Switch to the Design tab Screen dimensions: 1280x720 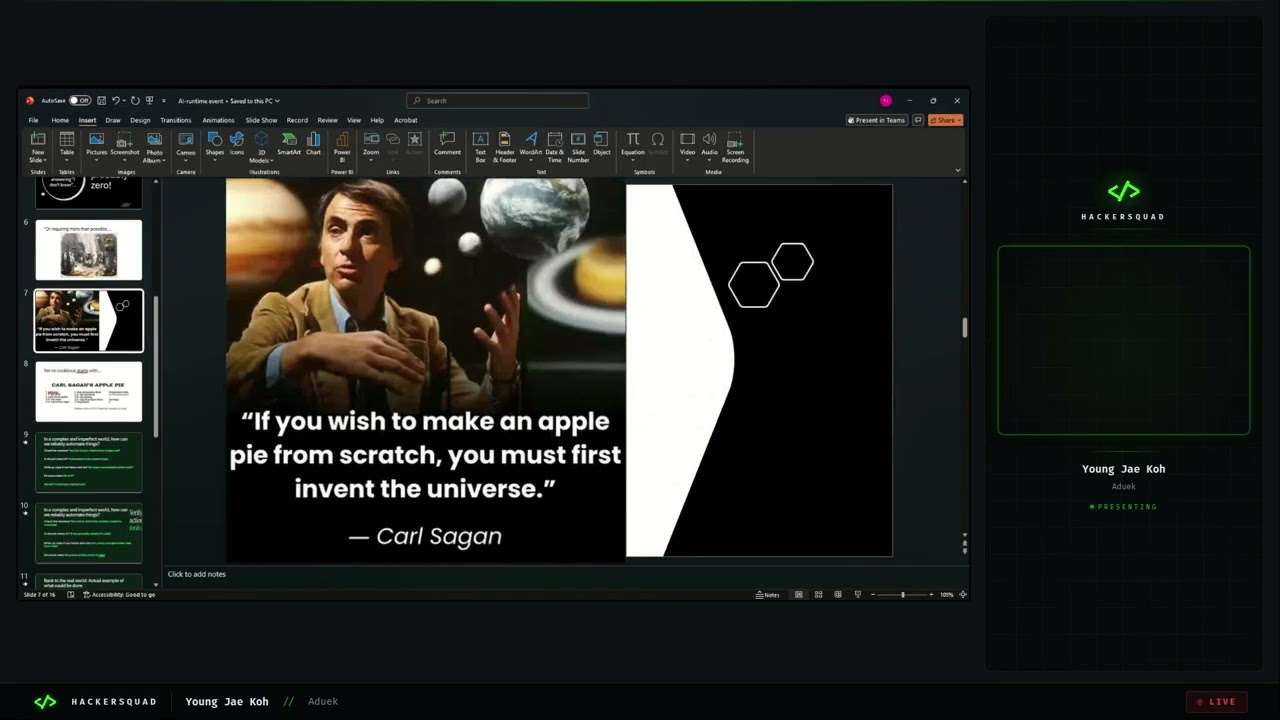point(140,120)
